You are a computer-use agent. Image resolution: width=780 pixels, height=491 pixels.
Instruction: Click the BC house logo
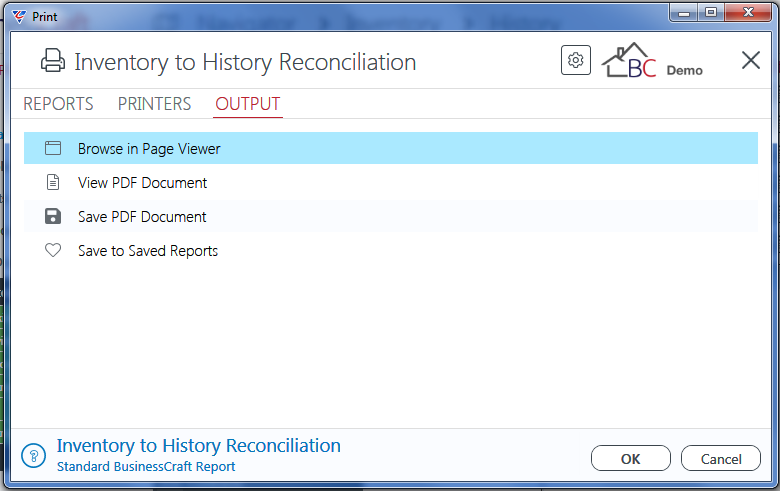pos(629,61)
